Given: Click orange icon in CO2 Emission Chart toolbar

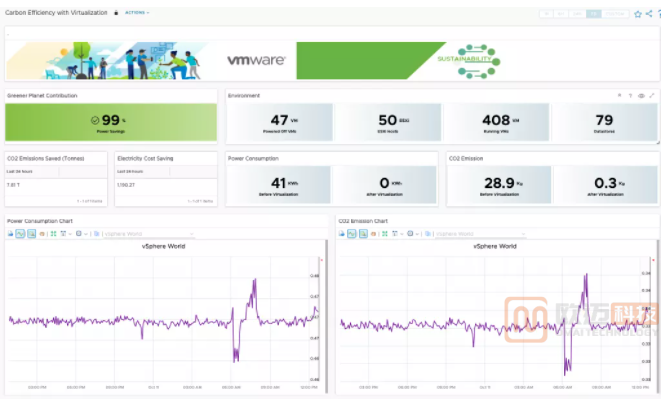Looking at the screenshot, I should tap(374, 233).
